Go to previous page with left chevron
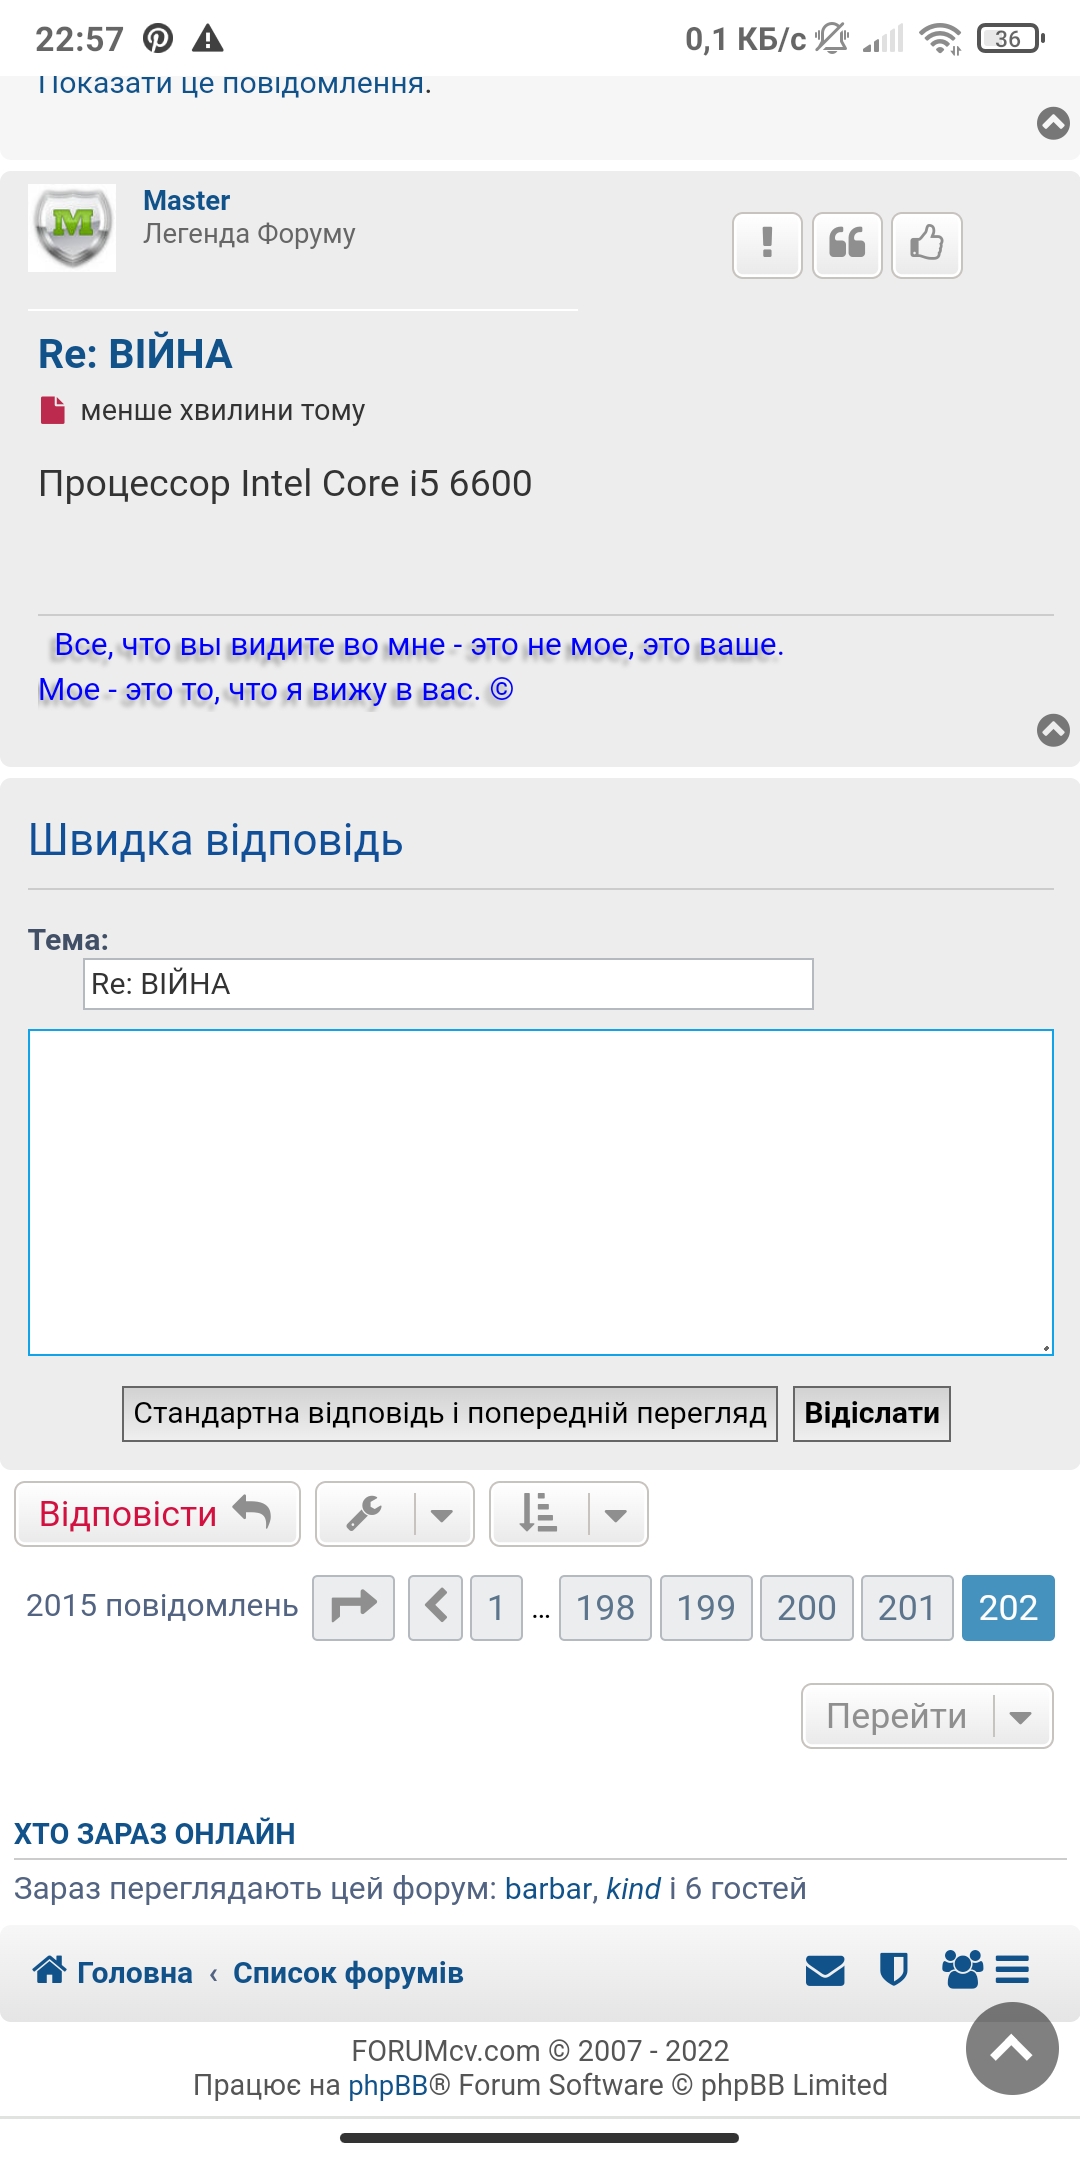This screenshot has height=2160, width=1080. coord(436,1608)
